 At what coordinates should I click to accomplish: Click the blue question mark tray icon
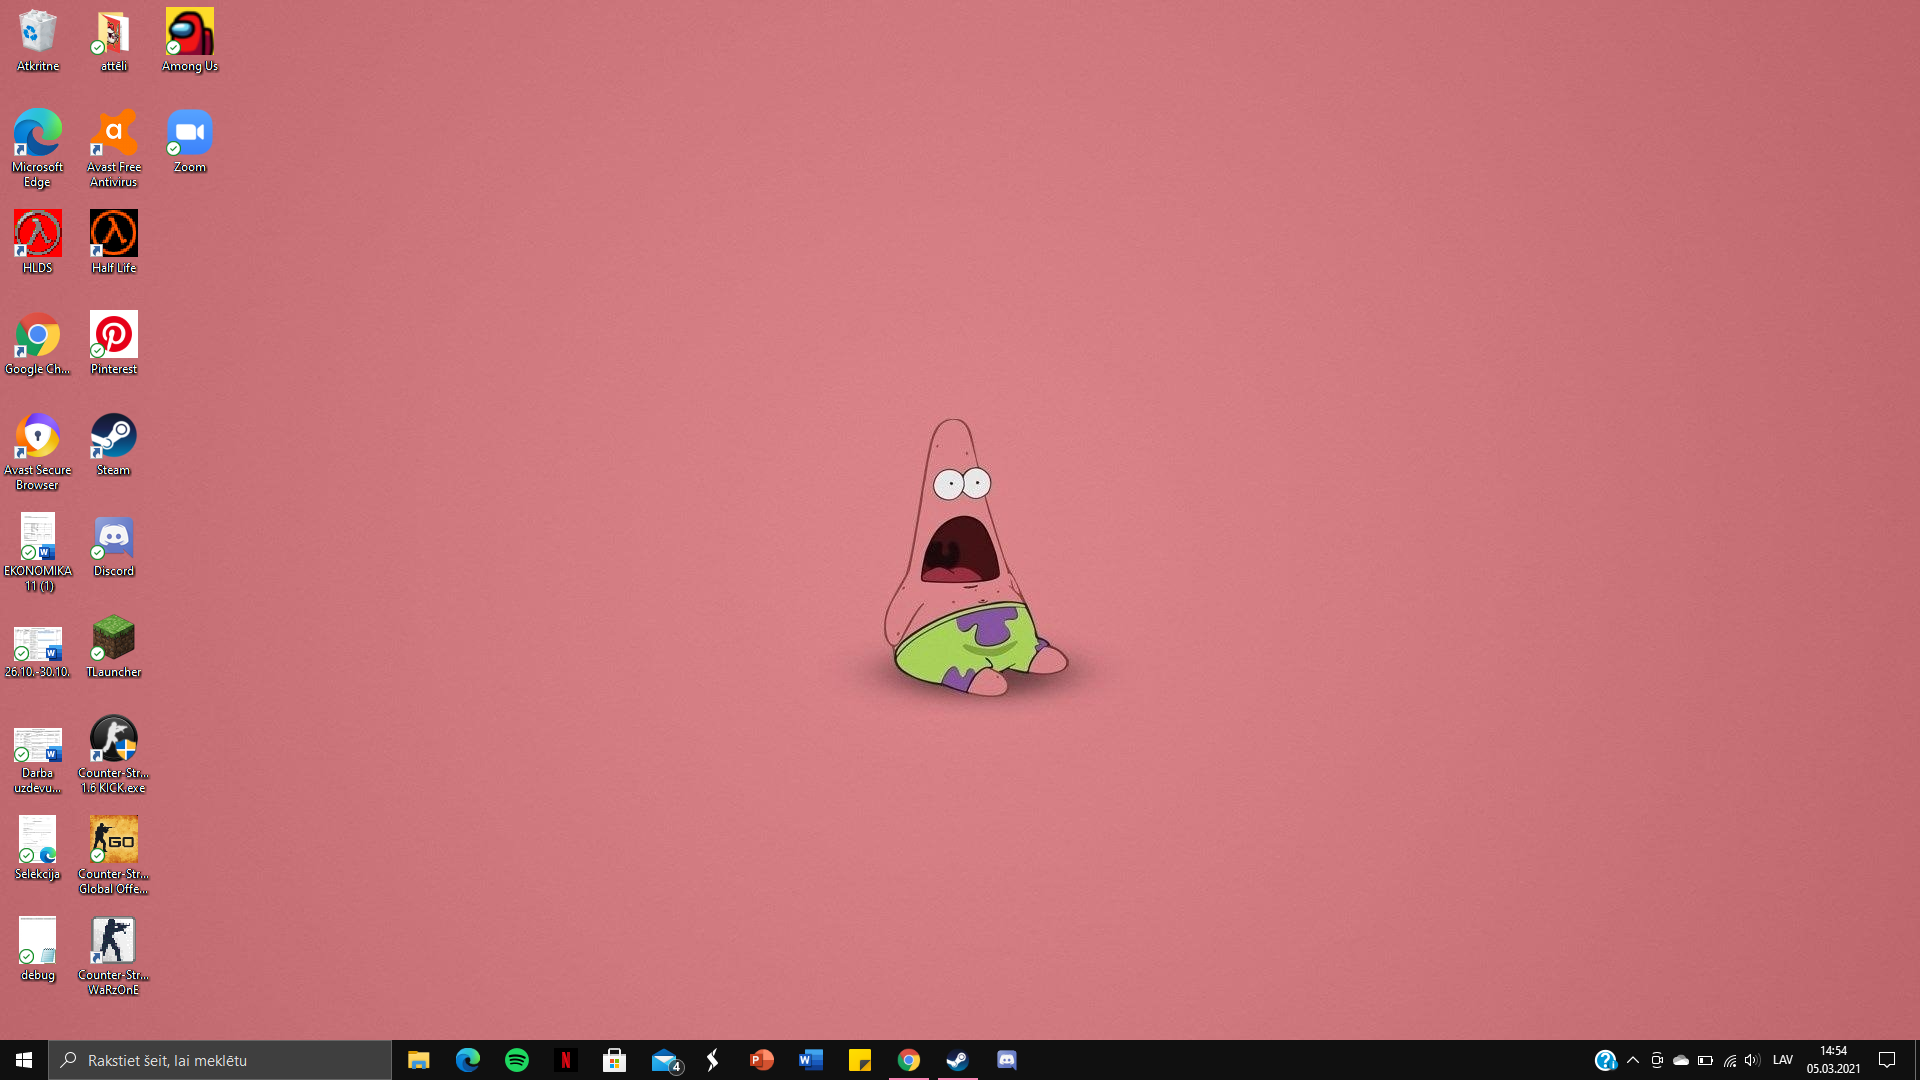point(1605,1060)
